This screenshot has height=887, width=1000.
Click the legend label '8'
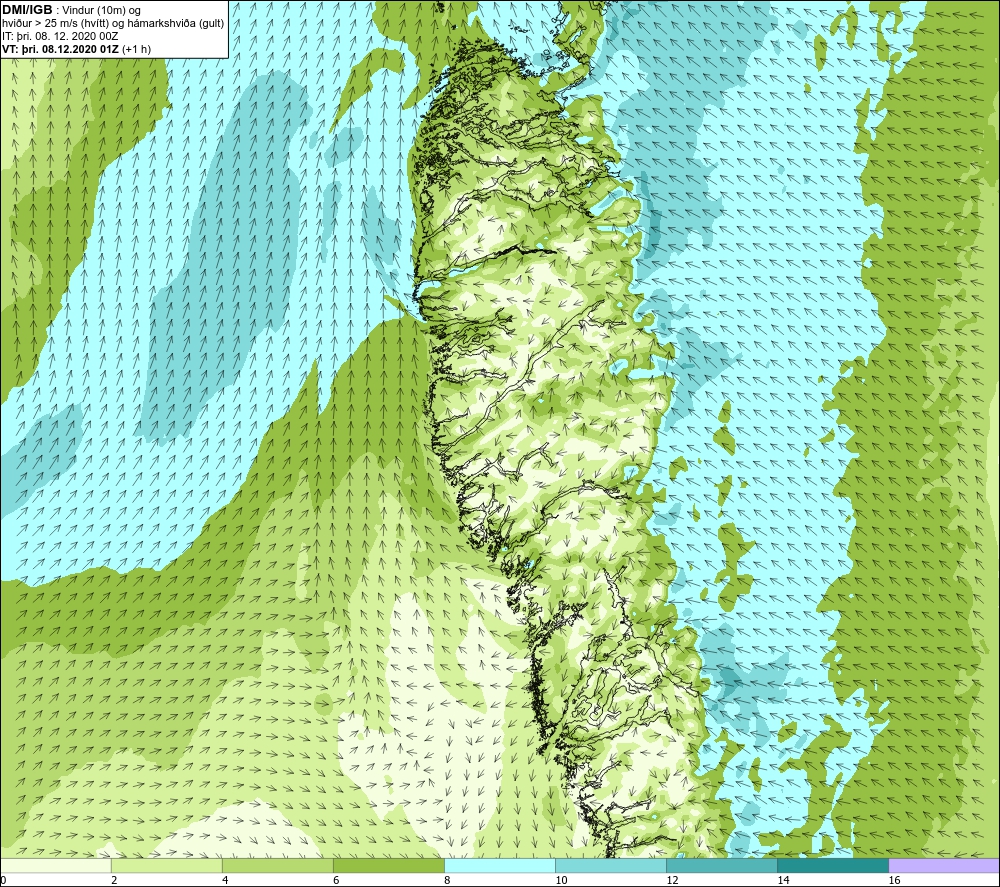point(447,880)
